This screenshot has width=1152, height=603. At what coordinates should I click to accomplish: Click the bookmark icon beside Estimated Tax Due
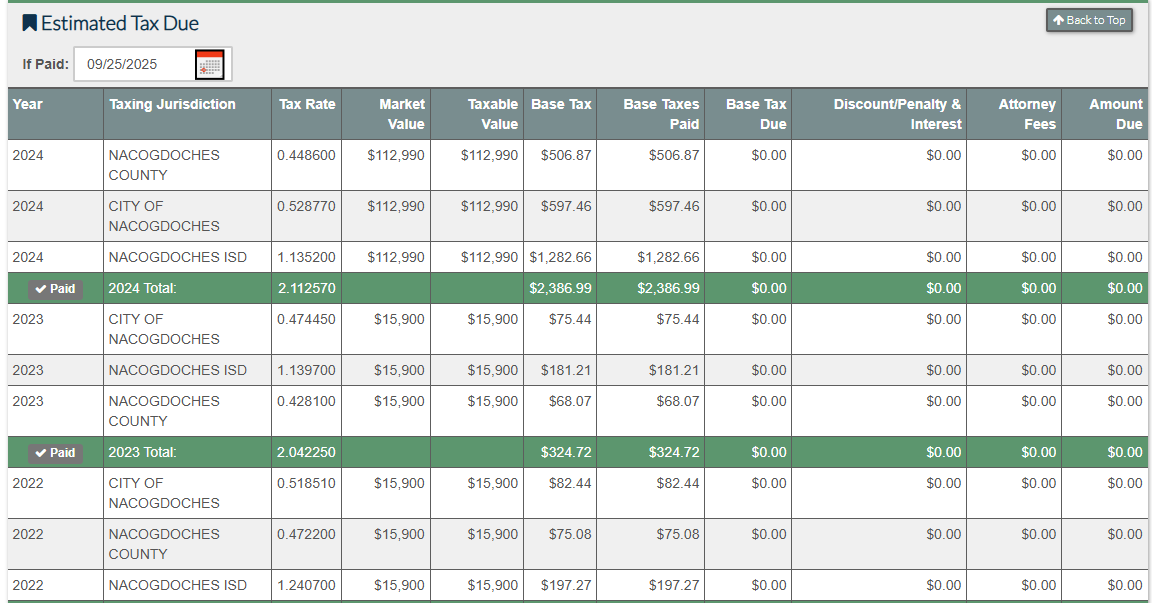tap(29, 23)
